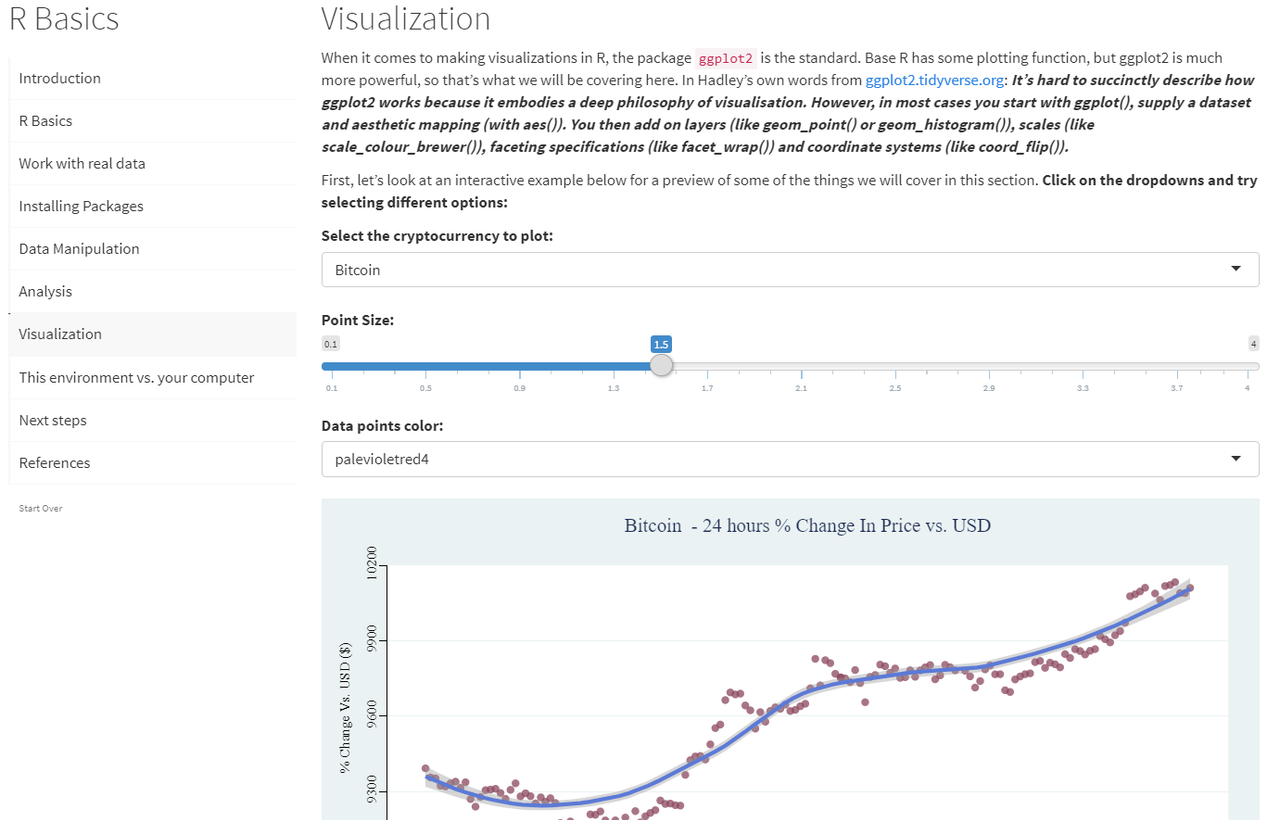Image resolution: width=1280 pixels, height=820 pixels.
Task: Navigate to Data Manipulation section
Action: pos(152,249)
